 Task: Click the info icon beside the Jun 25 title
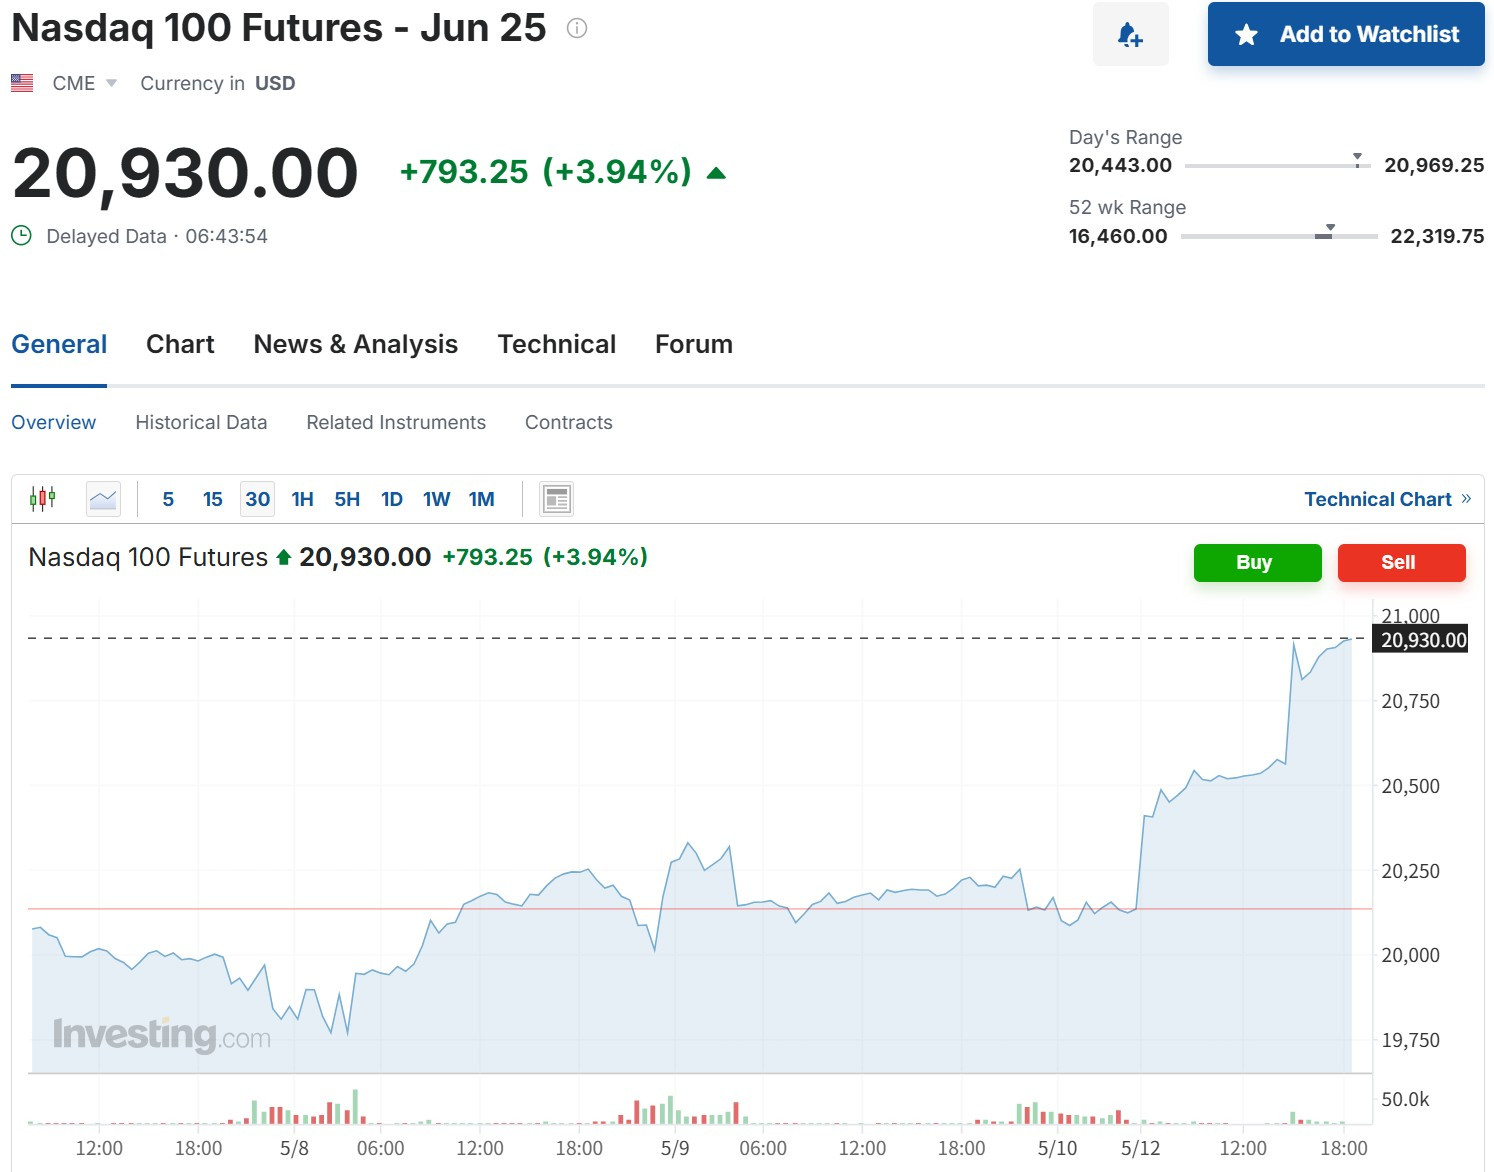[577, 29]
